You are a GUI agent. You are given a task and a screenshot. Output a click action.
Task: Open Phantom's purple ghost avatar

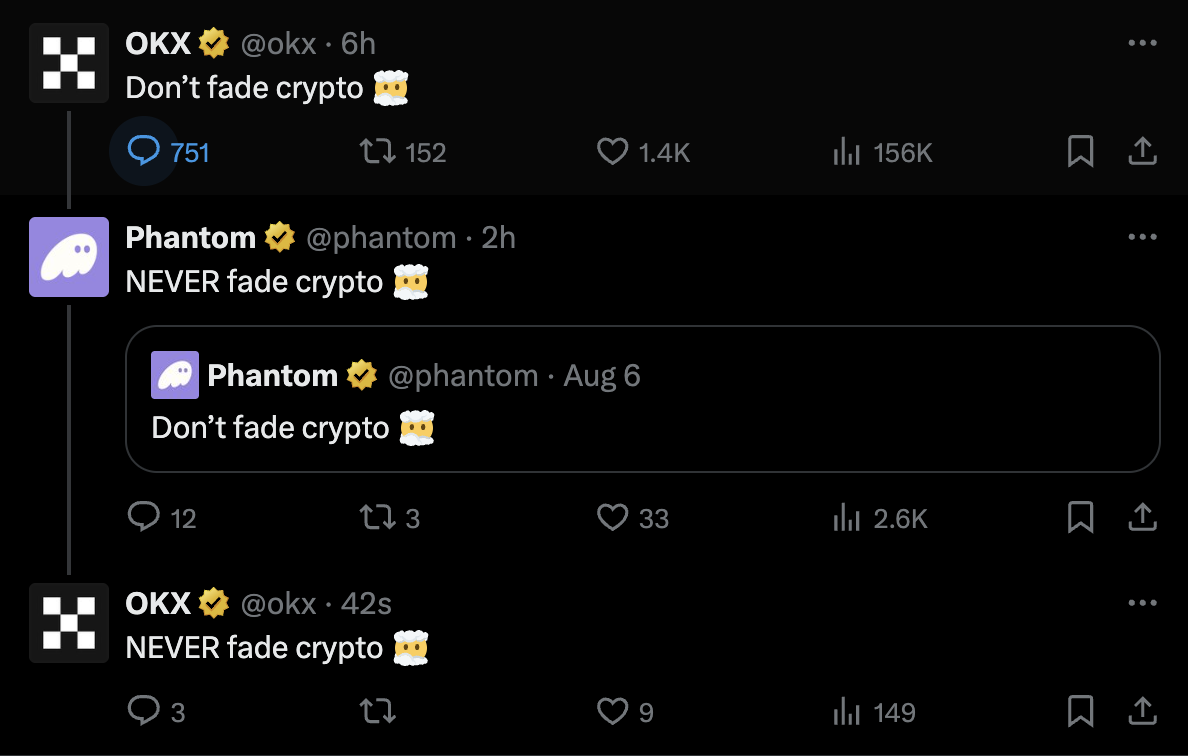tap(69, 257)
